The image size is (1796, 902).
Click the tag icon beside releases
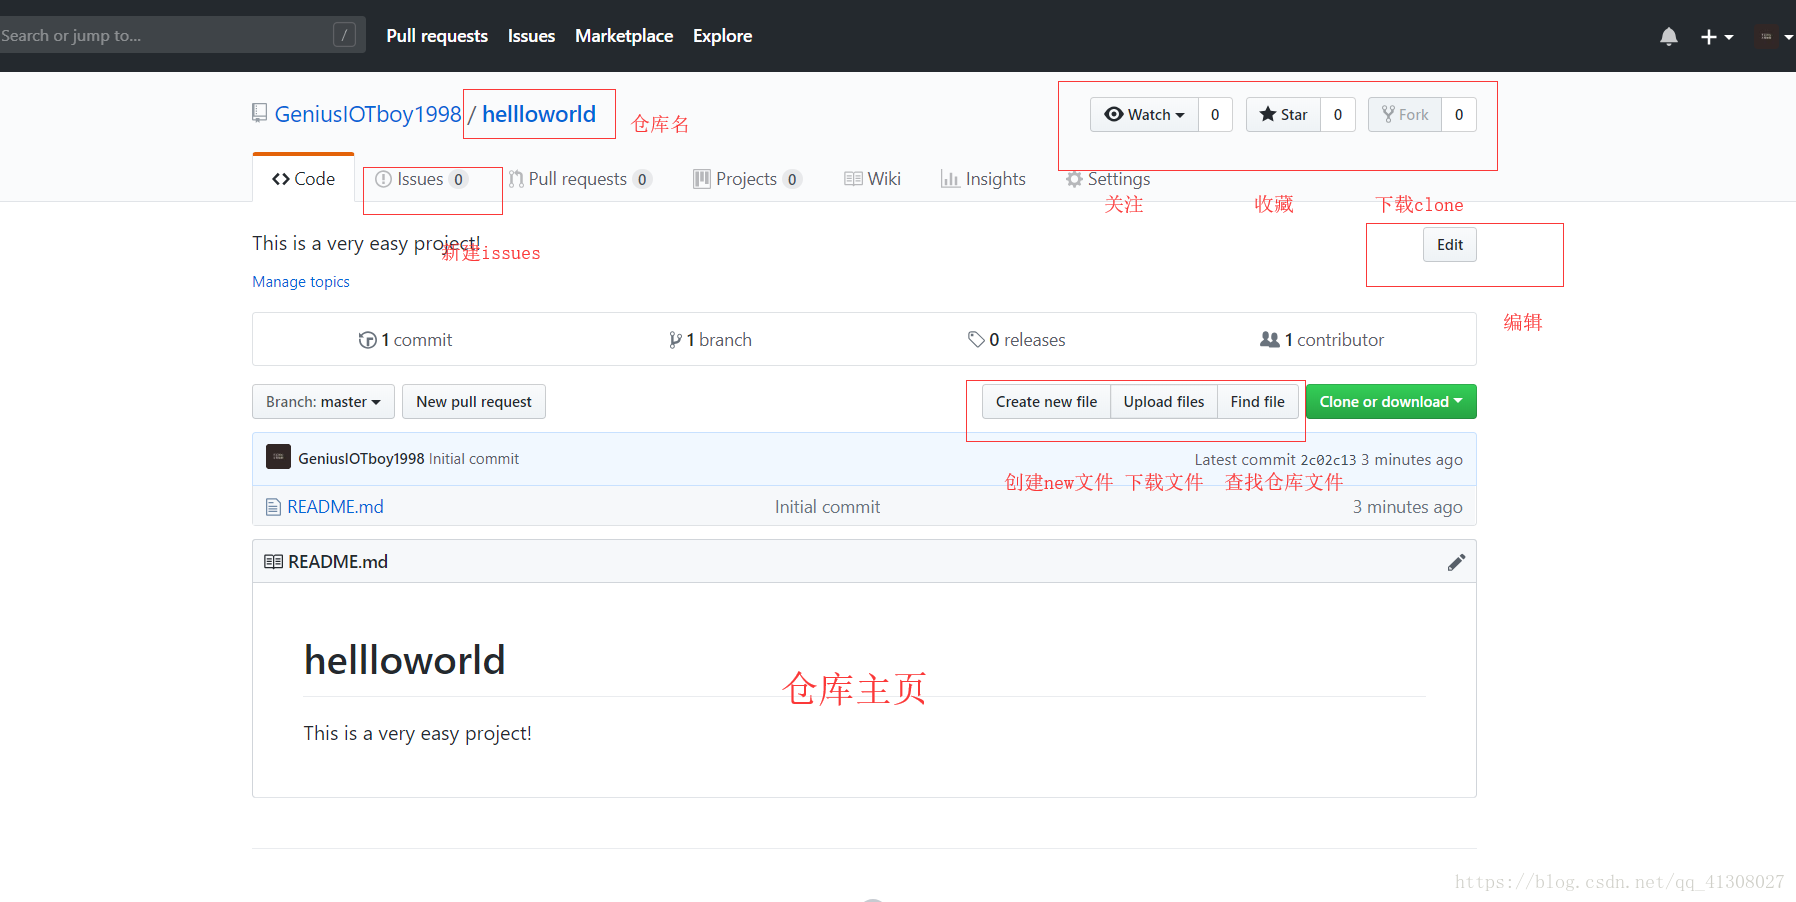[976, 340]
